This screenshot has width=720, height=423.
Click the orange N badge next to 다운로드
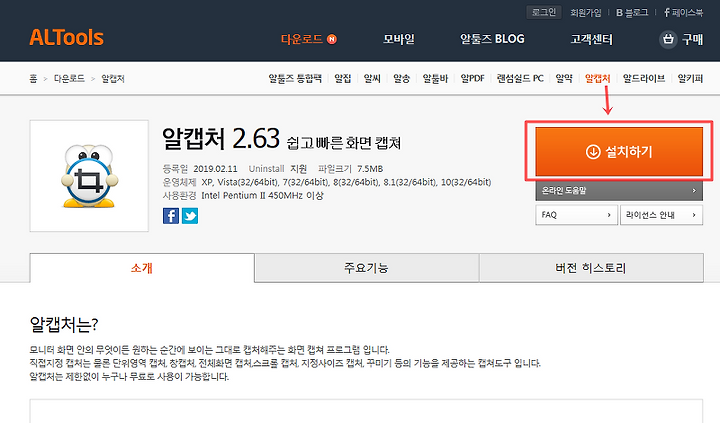coord(332,39)
